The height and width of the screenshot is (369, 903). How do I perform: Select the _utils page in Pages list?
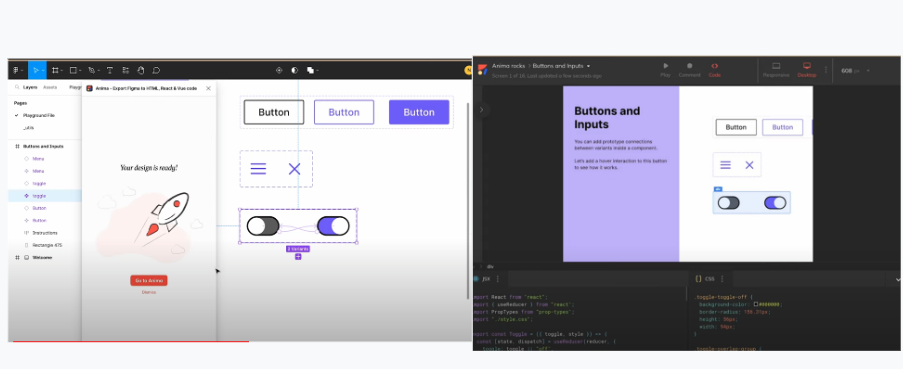29,128
